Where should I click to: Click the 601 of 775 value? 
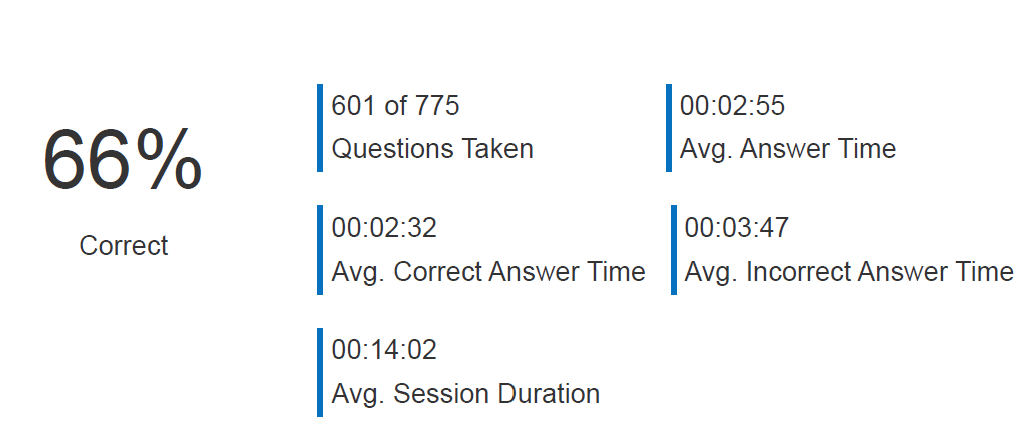[396, 106]
